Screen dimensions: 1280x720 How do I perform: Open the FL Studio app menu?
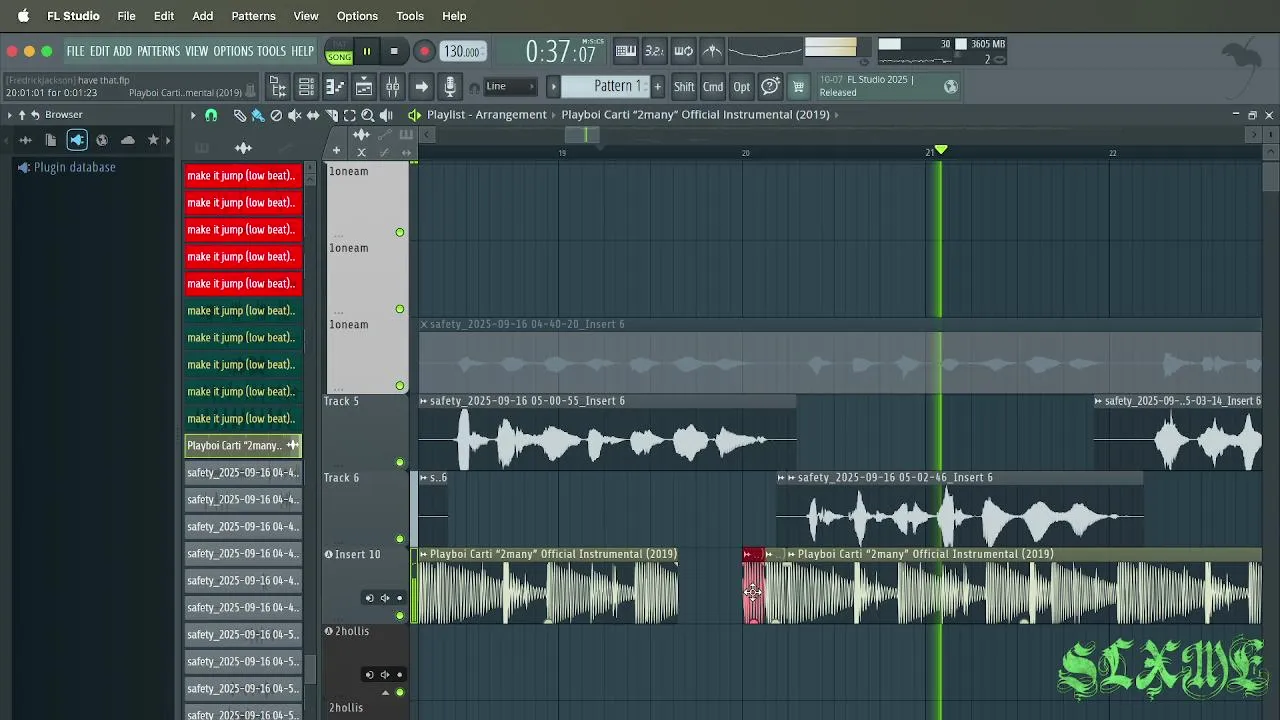[x=73, y=16]
